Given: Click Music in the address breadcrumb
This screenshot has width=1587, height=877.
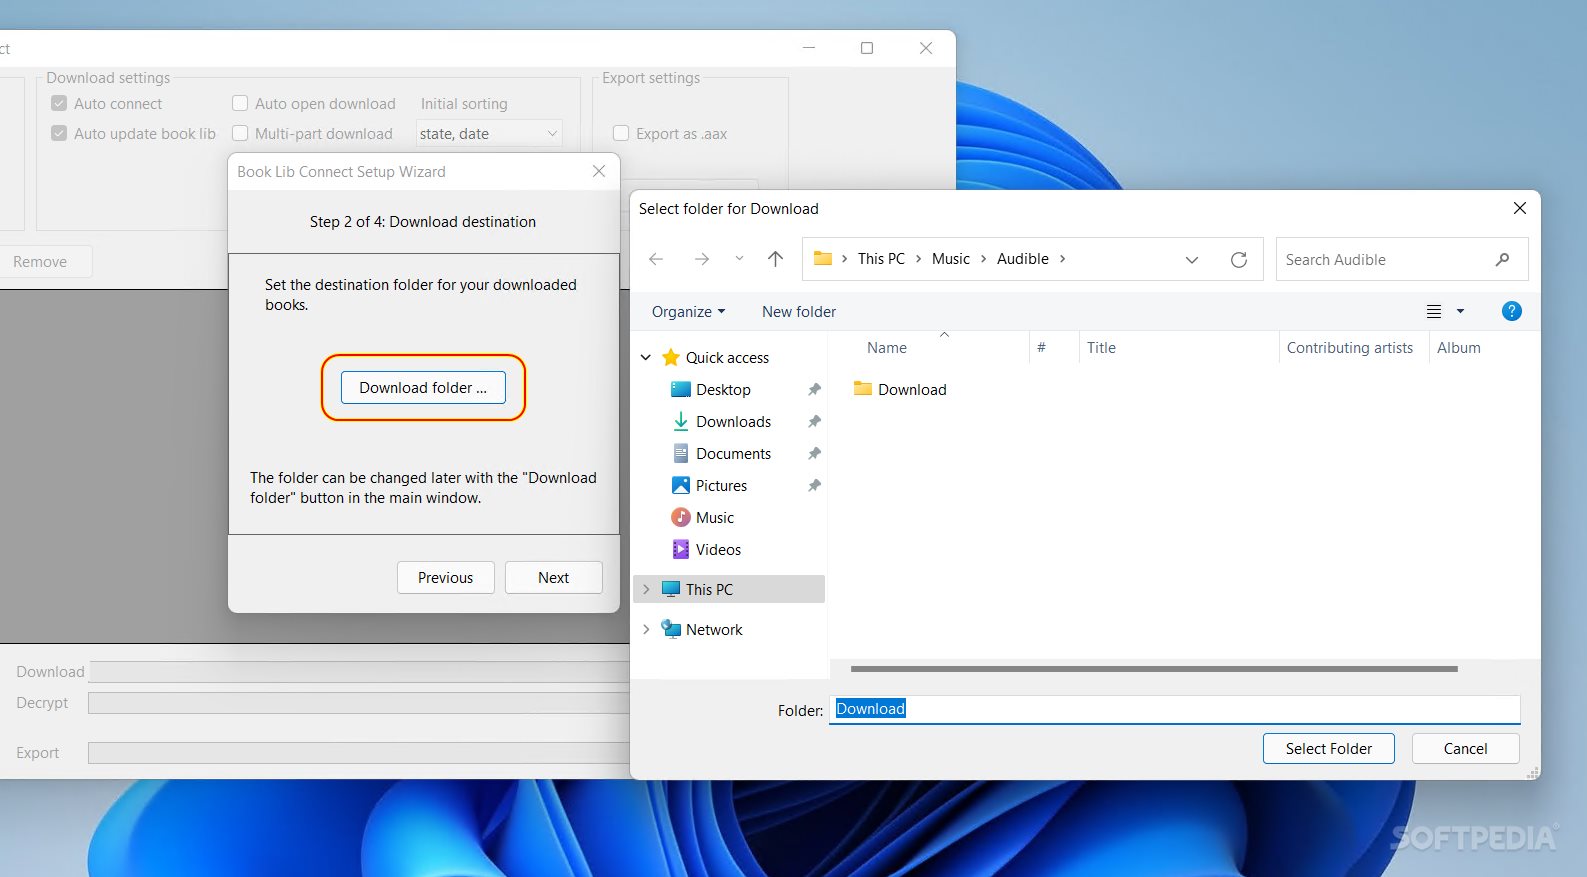Looking at the screenshot, I should click(x=951, y=258).
